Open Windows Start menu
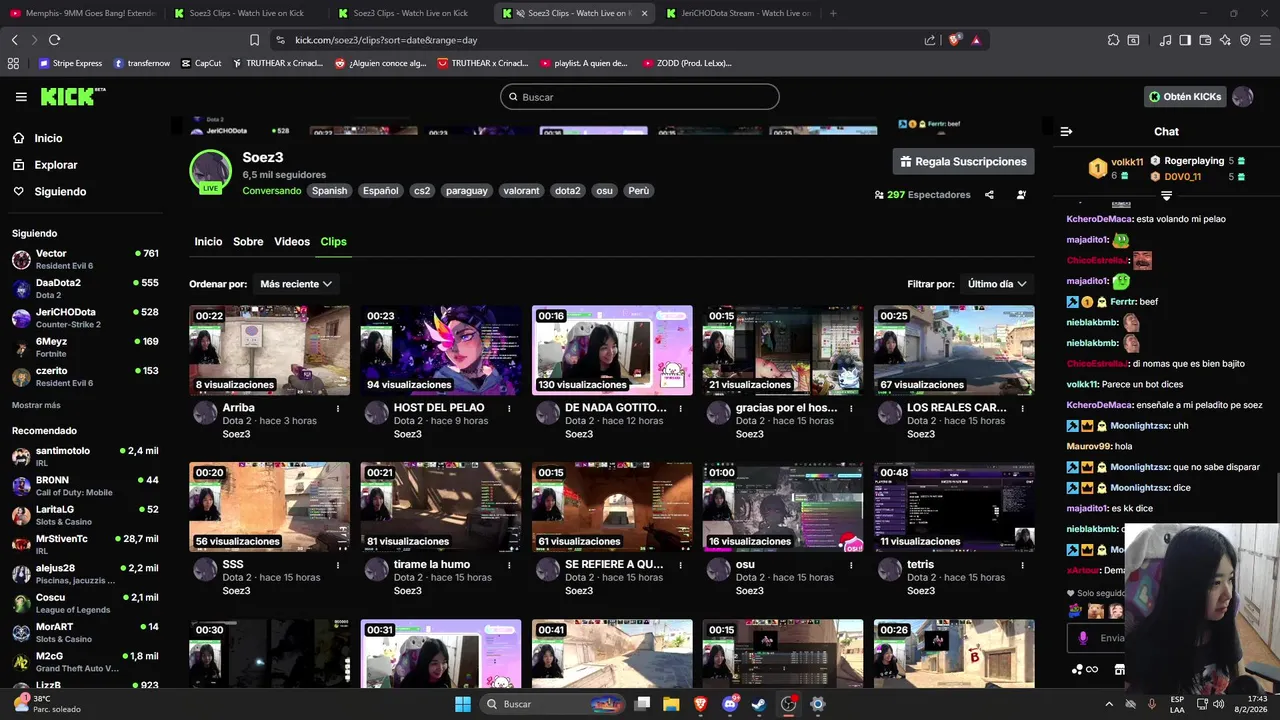1280x720 pixels. (x=463, y=704)
